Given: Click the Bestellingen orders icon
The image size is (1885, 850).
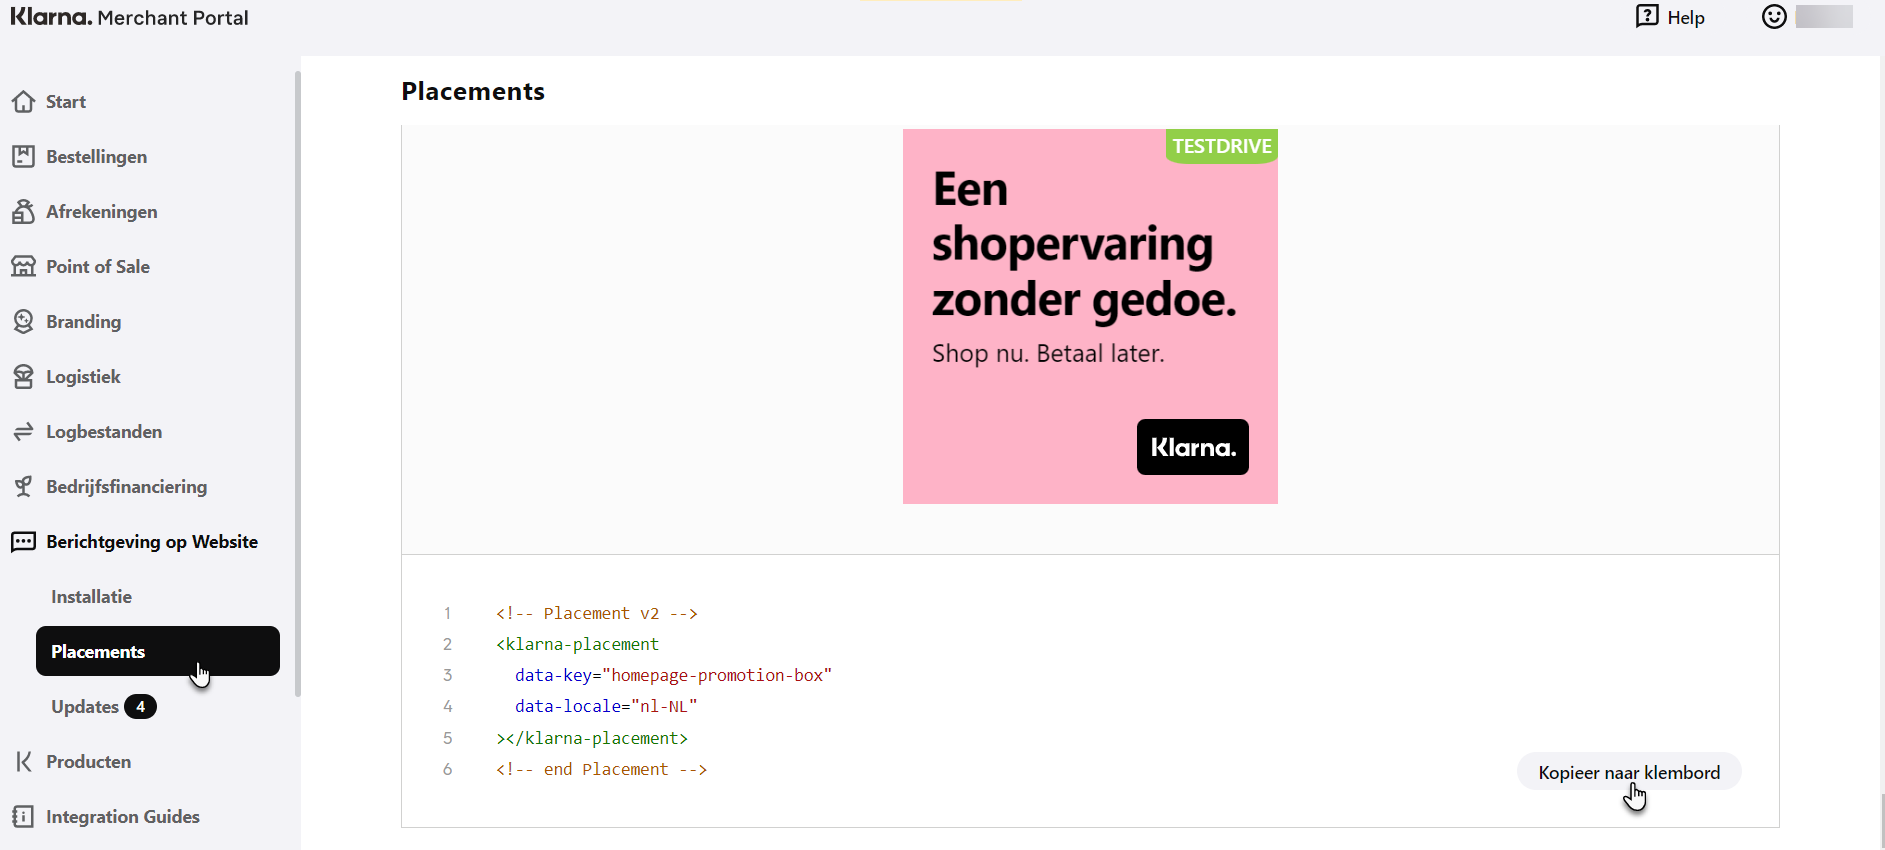Looking at the screenshot, I should point(24,157).
